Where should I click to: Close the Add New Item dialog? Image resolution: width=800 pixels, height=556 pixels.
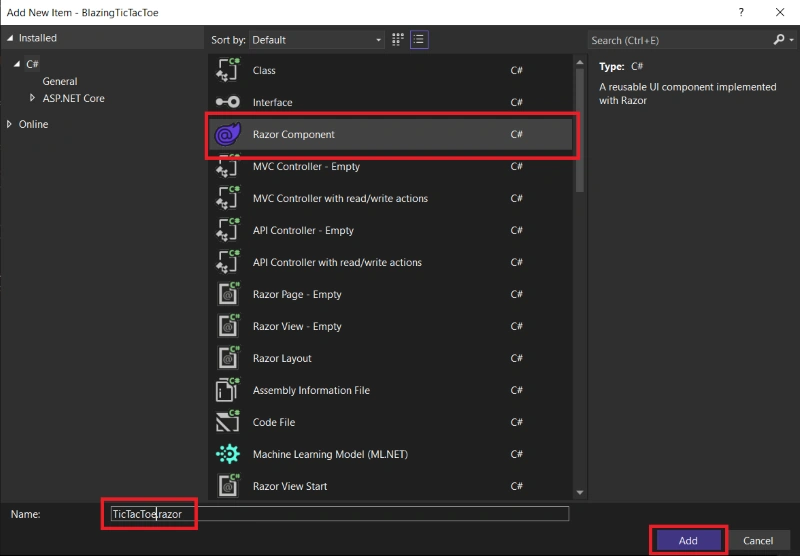pos(780,12)
